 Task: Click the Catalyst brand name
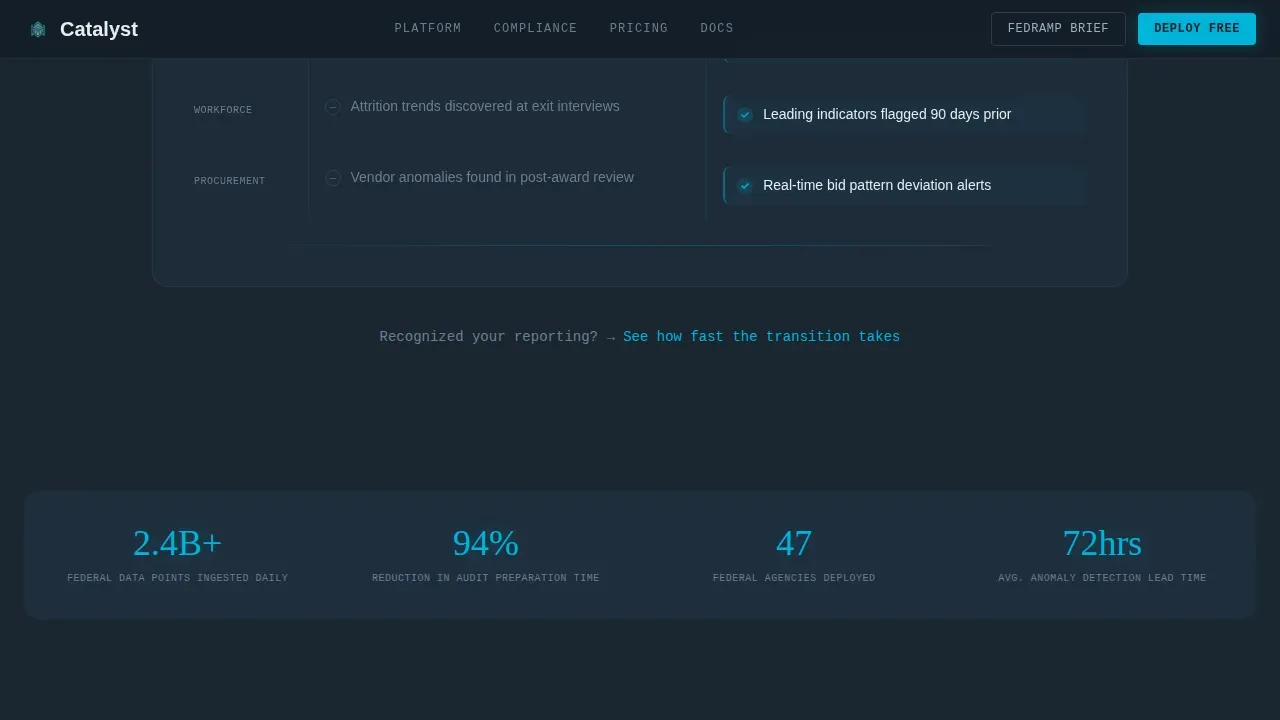[x=99, y=29]
